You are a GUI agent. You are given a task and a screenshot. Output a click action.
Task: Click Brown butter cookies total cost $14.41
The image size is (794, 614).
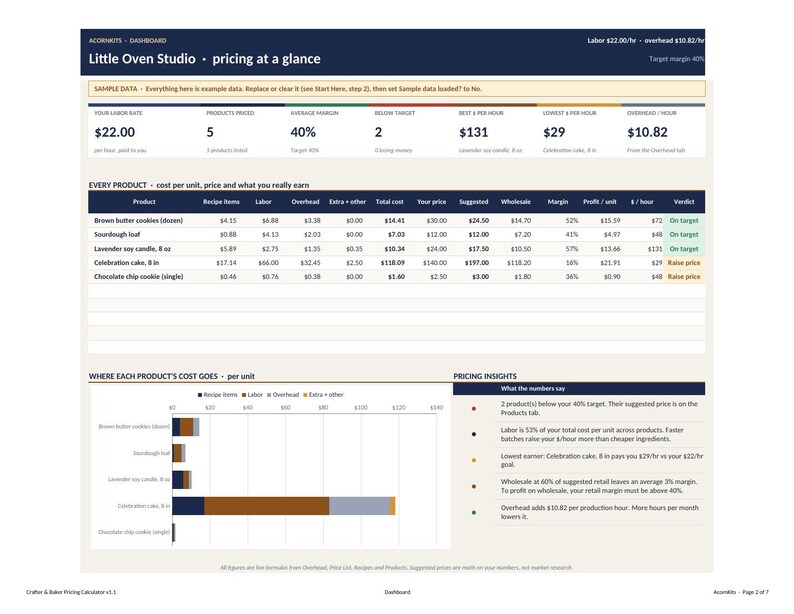click(394, 221)
